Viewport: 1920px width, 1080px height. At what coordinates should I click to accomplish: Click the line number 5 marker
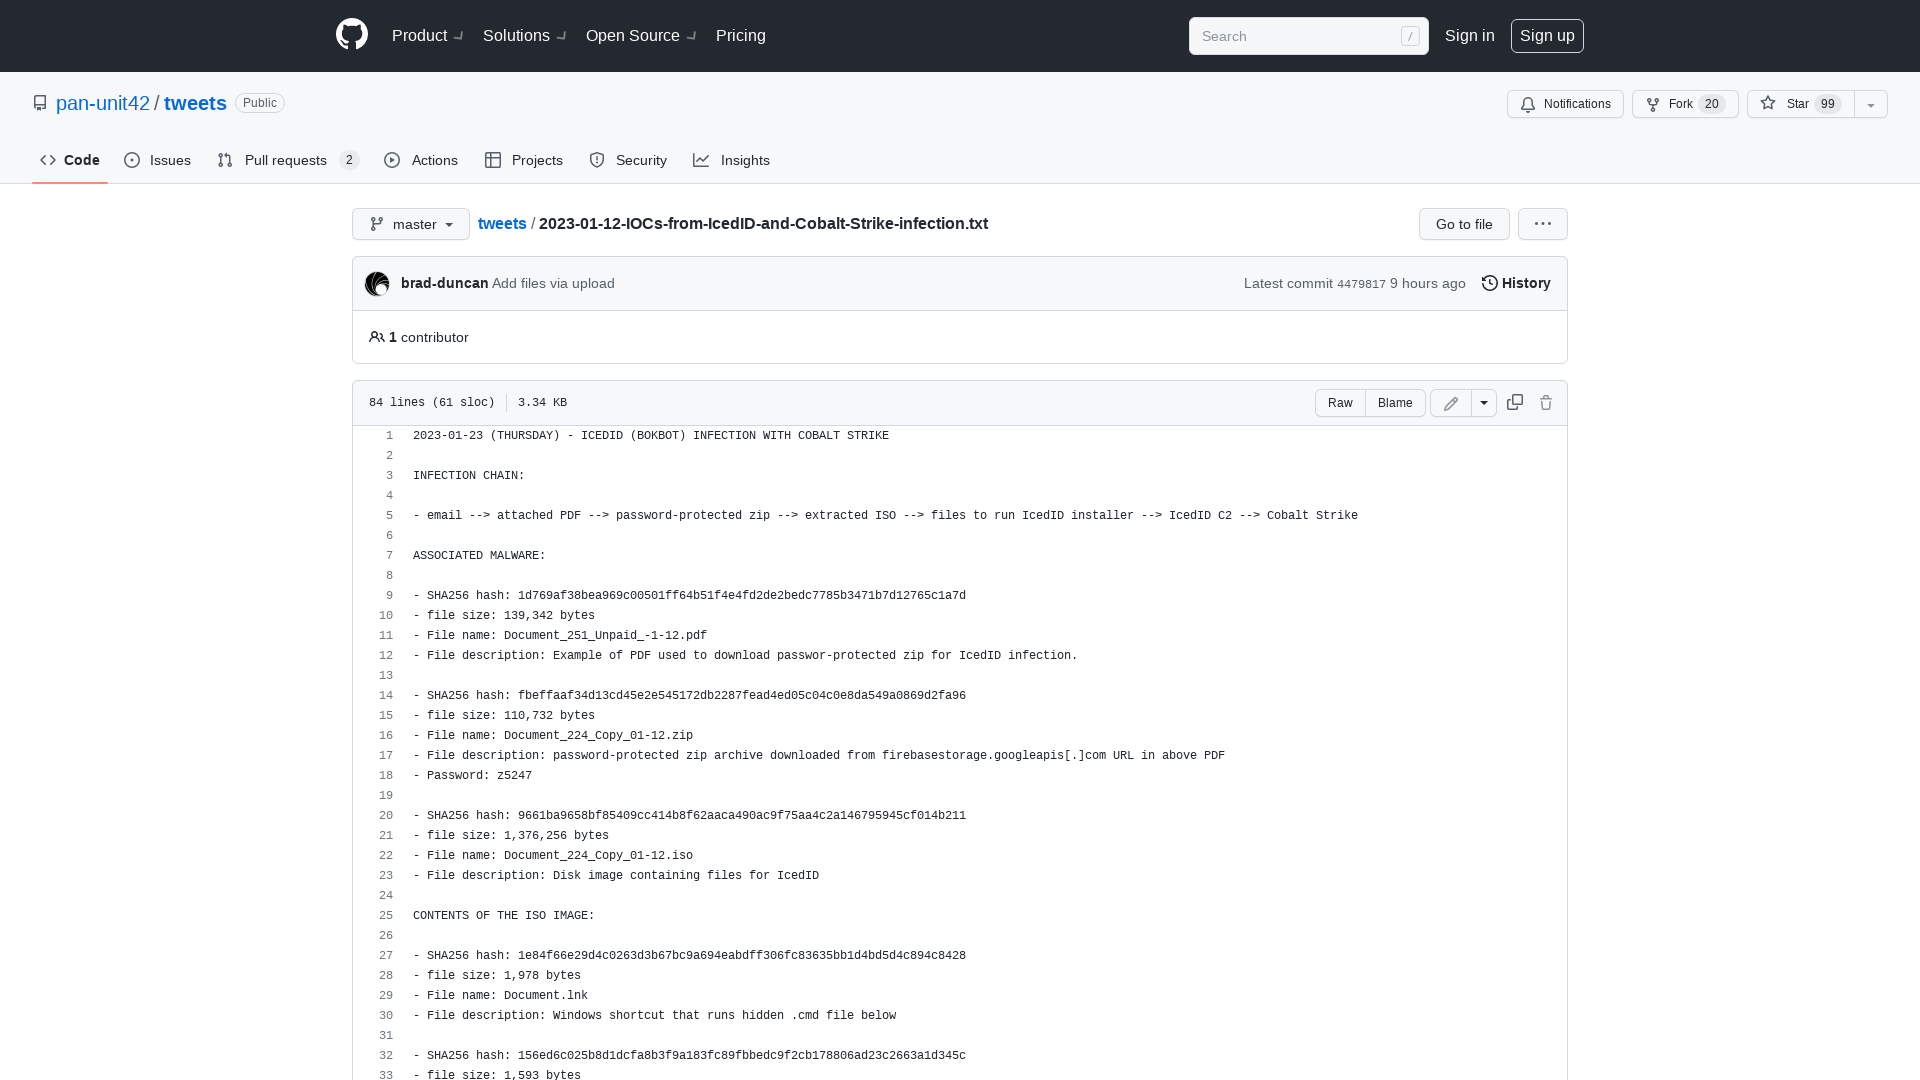(389, 516)
